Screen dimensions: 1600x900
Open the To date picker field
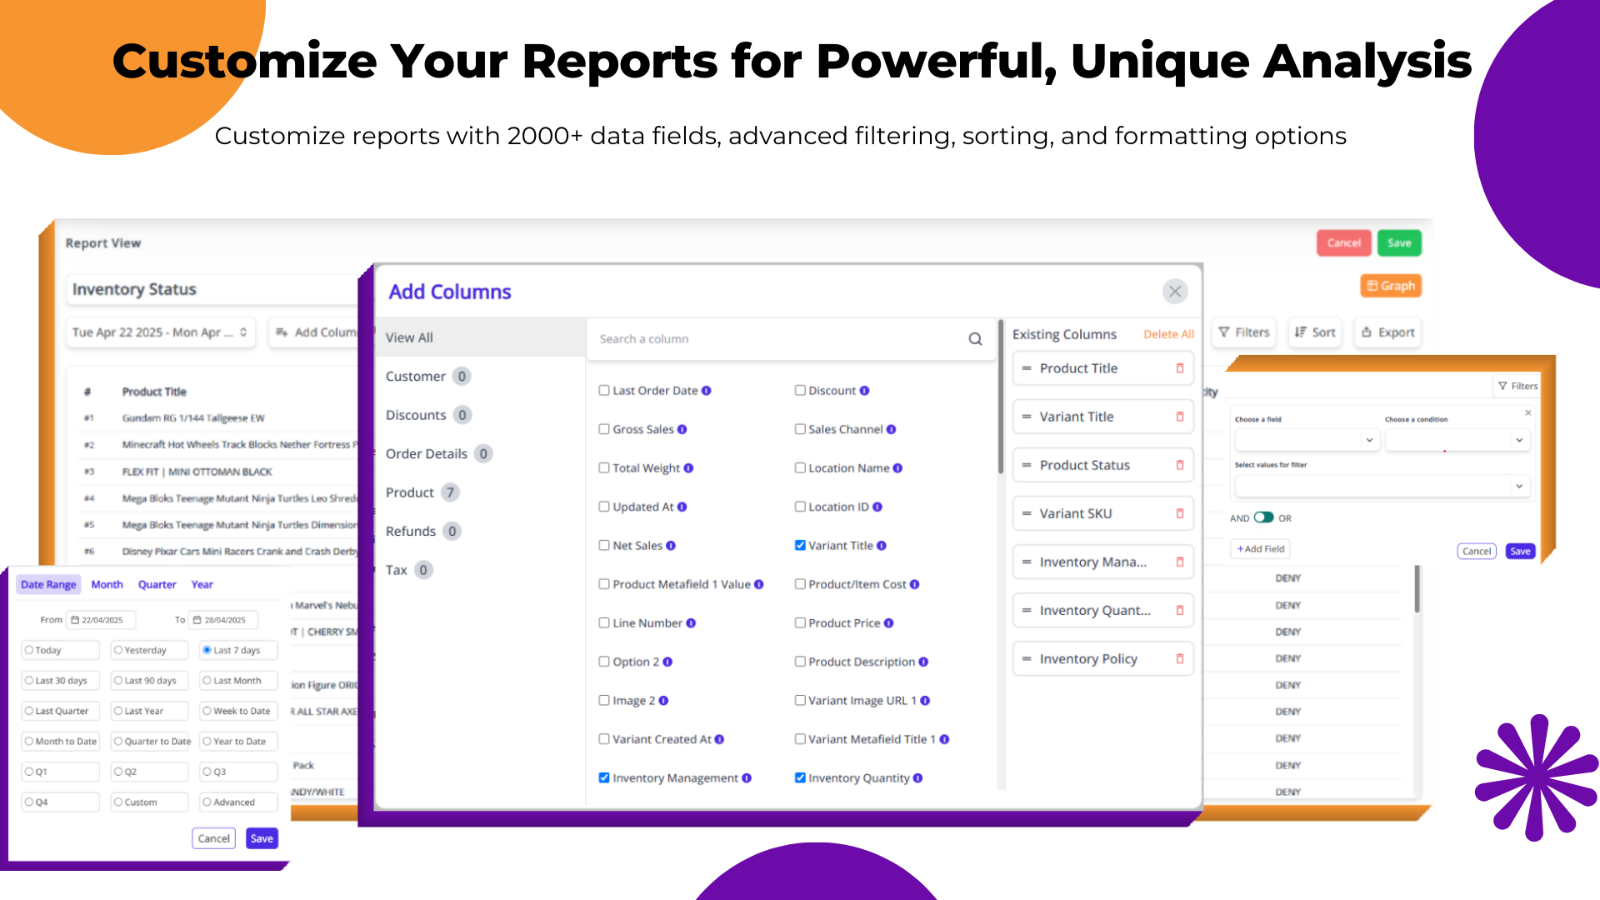pos(224,620)
